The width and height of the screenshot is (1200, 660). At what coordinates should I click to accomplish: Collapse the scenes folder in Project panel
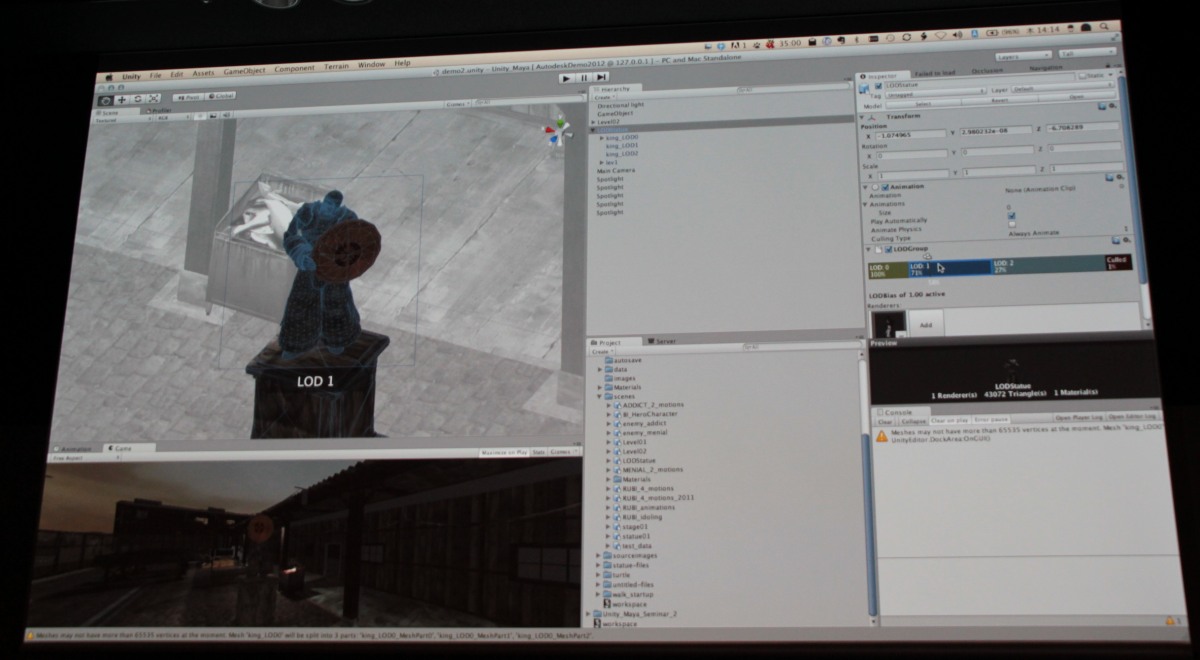click(x=600, y=396)
